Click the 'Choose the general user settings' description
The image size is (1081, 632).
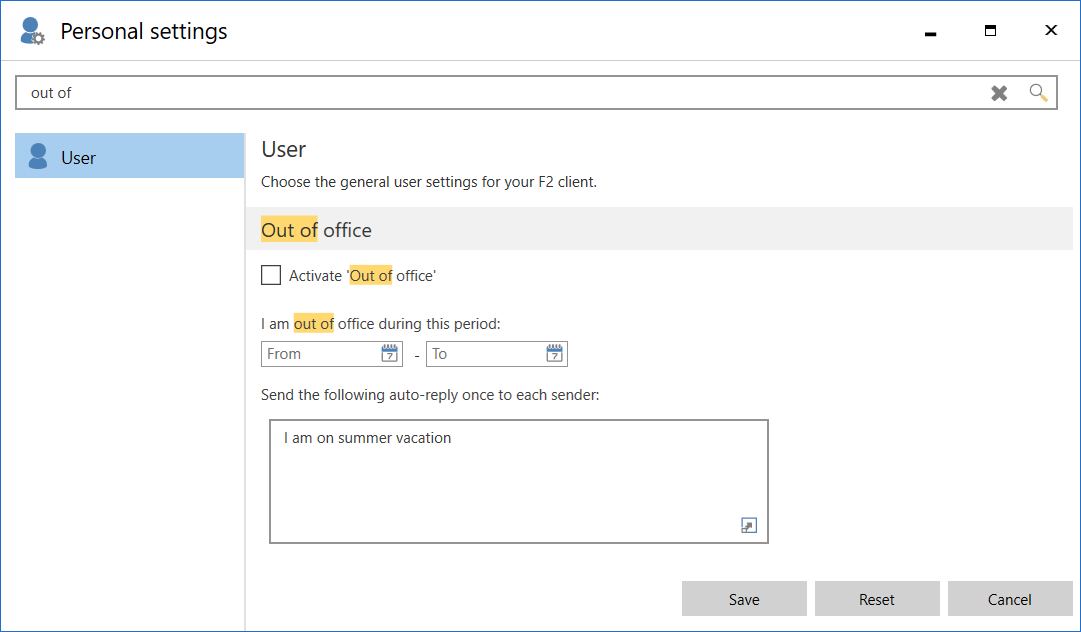[x=429, y=183]
